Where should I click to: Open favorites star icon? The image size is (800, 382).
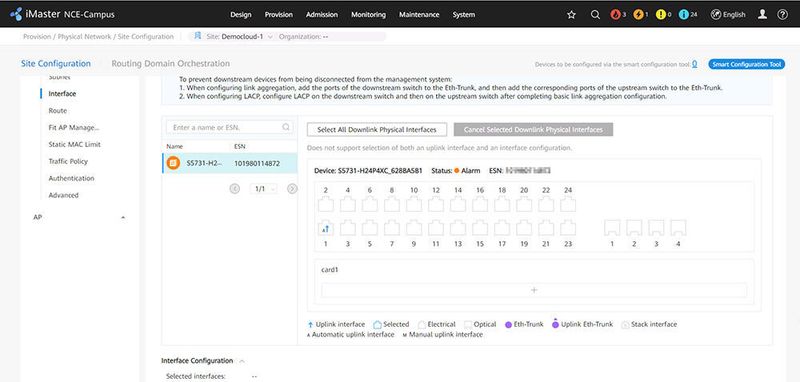point(571,15)
